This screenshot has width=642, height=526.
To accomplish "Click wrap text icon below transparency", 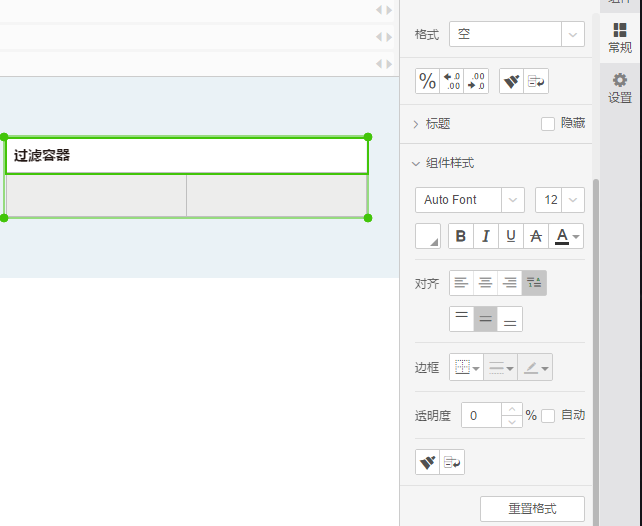I will (x=452, y=462).
